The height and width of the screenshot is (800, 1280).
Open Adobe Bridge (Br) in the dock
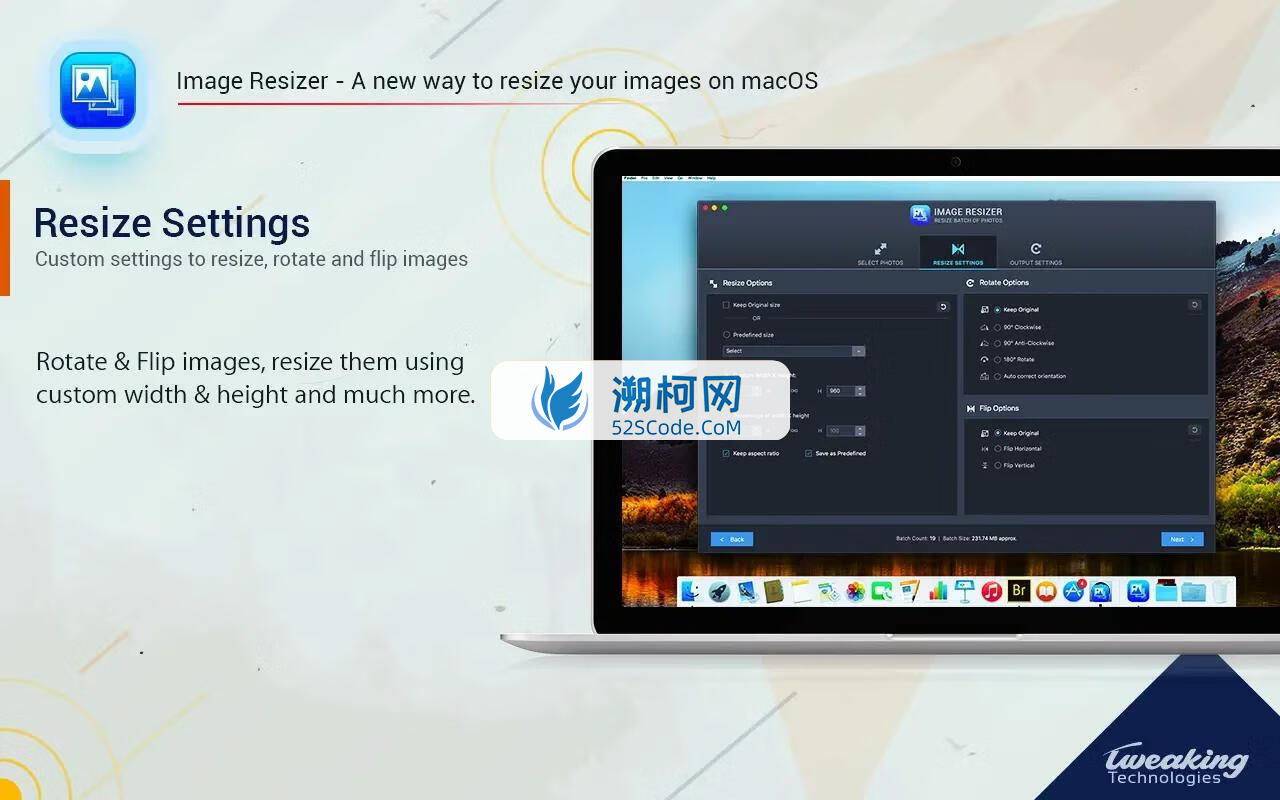[1019, 591]
